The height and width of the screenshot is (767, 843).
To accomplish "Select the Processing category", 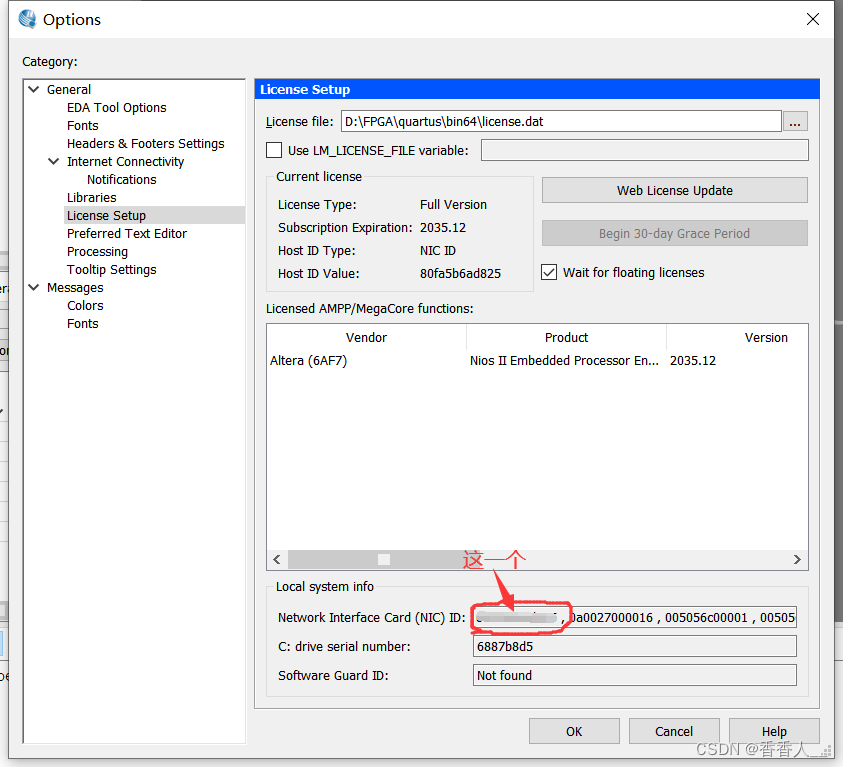I will click(x=97, y=252).
